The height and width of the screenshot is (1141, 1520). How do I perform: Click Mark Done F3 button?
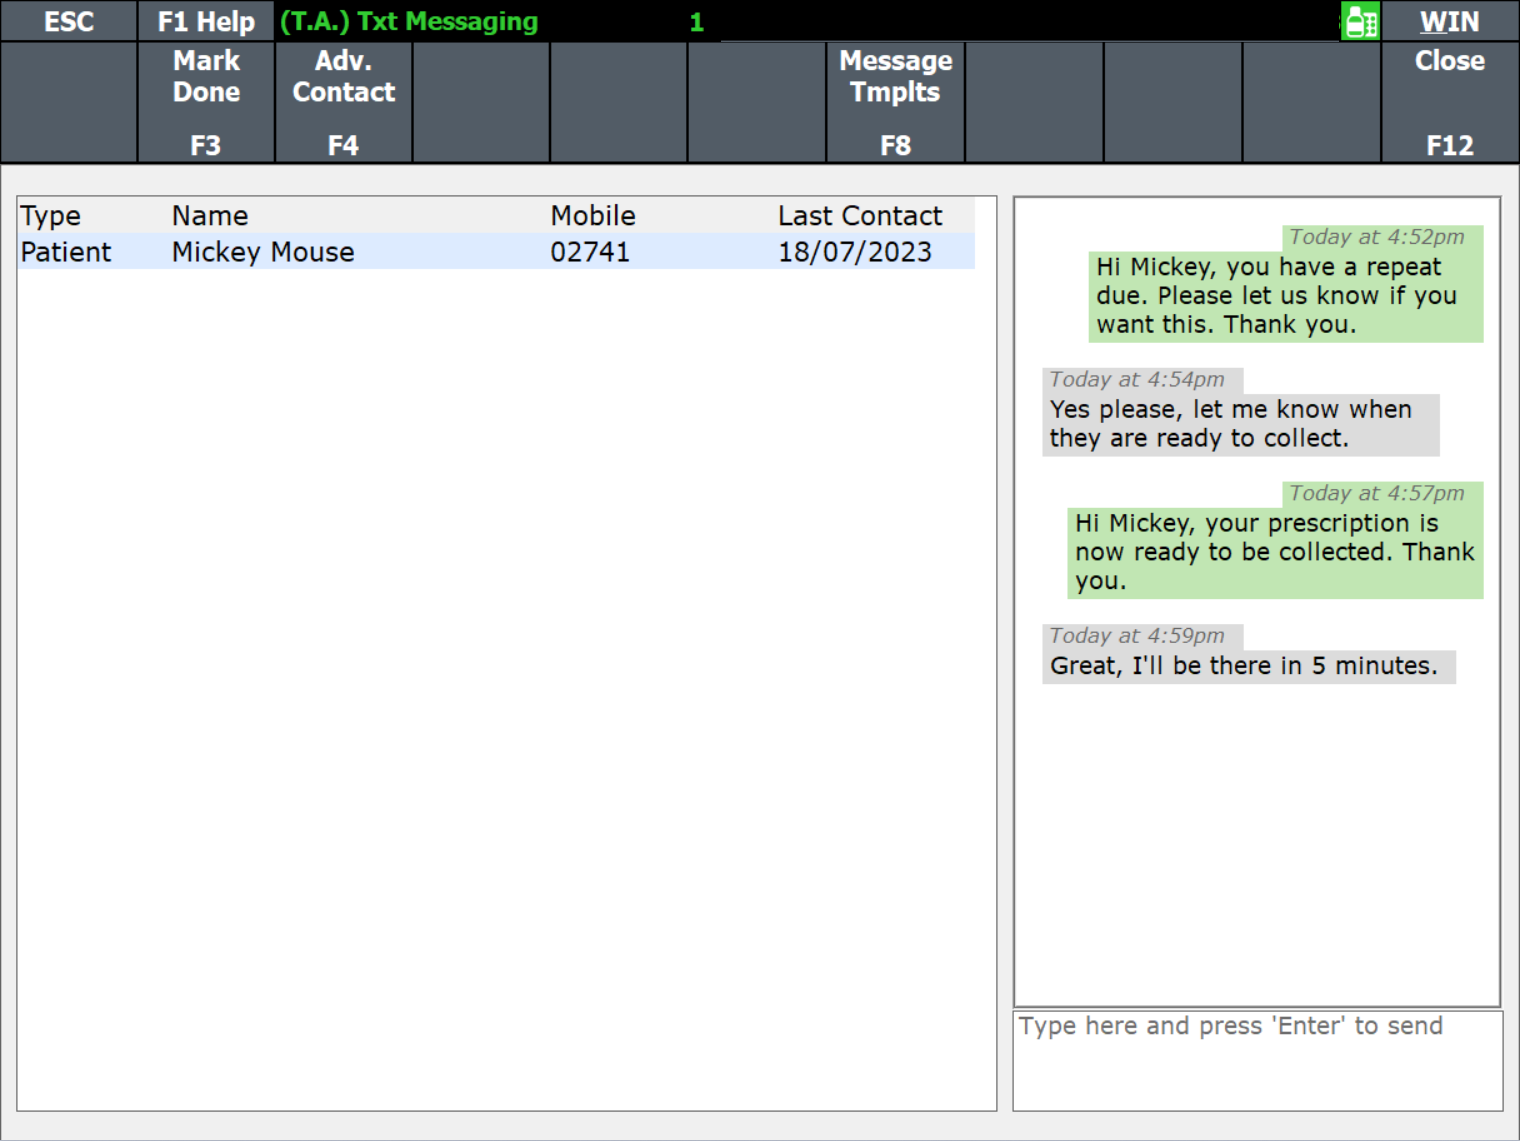click(x=206, y=102)
